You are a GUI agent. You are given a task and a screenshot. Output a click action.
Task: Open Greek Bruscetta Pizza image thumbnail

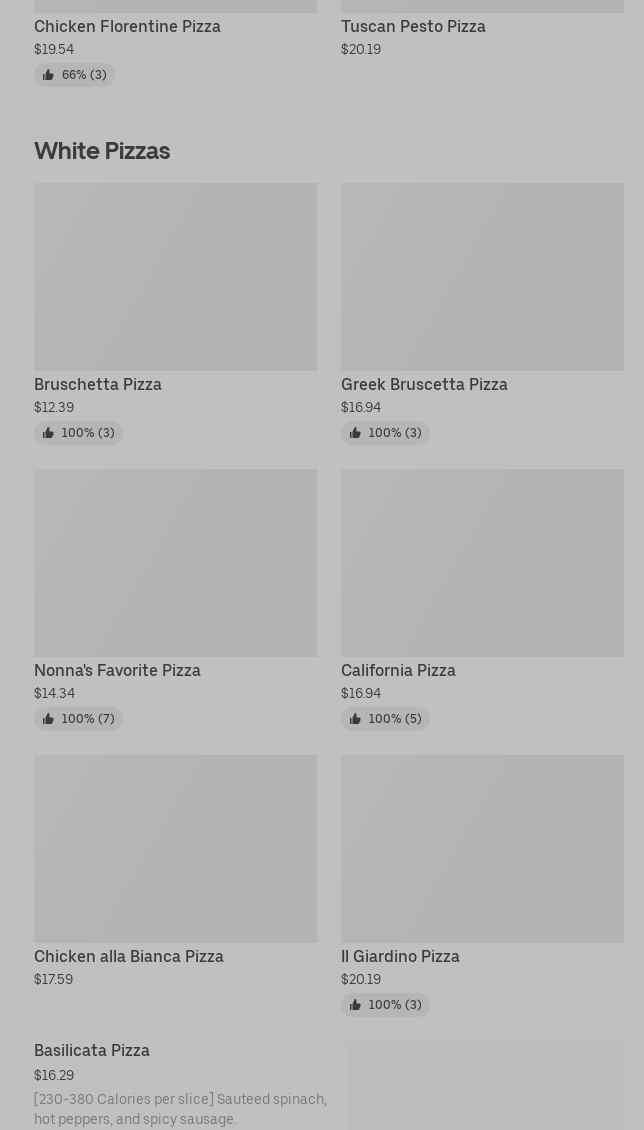pyautogui.click(x=482, y=276)
